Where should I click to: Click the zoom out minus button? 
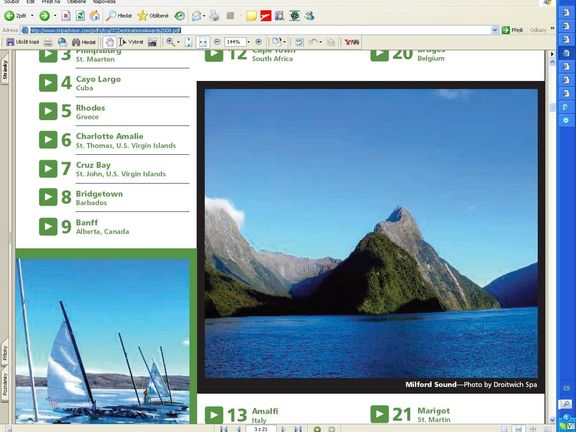[x=217, y=42]
